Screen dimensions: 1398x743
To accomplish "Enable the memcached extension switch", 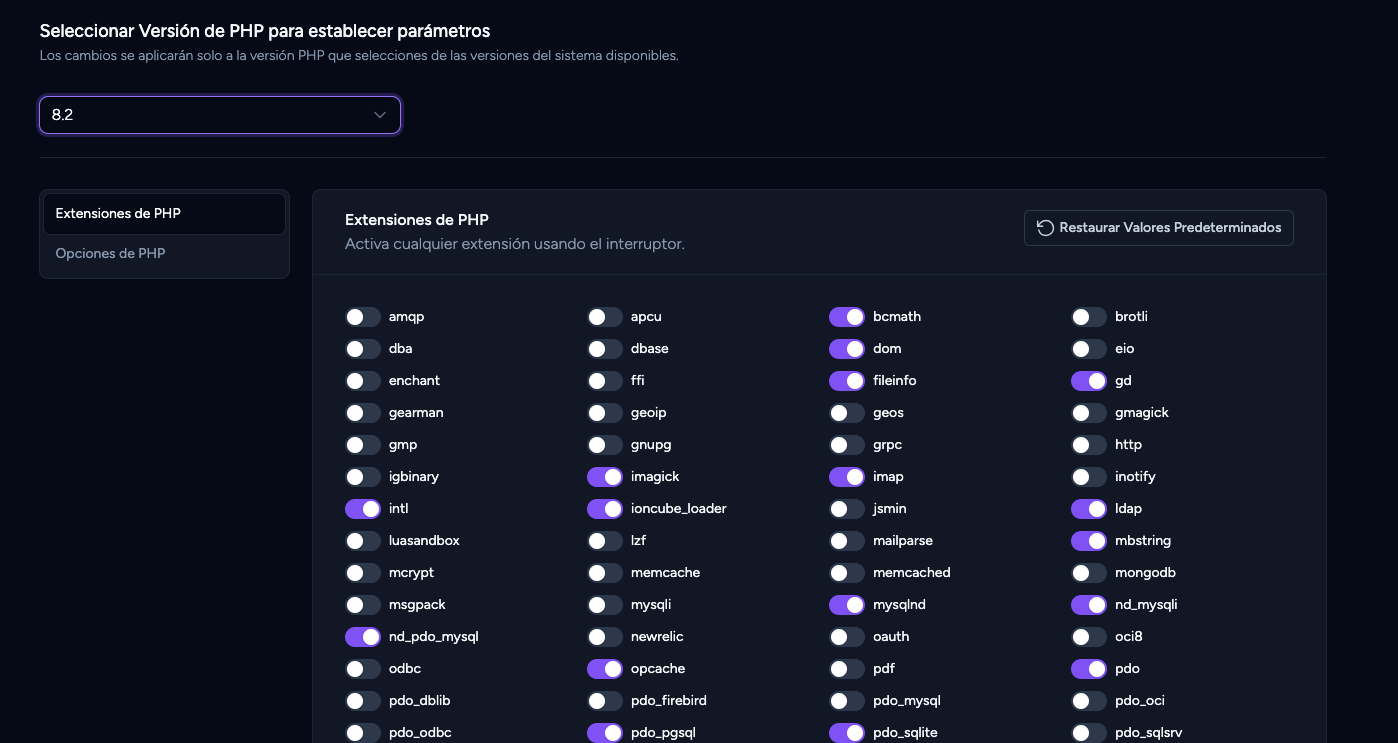I will tap(847, 573).
